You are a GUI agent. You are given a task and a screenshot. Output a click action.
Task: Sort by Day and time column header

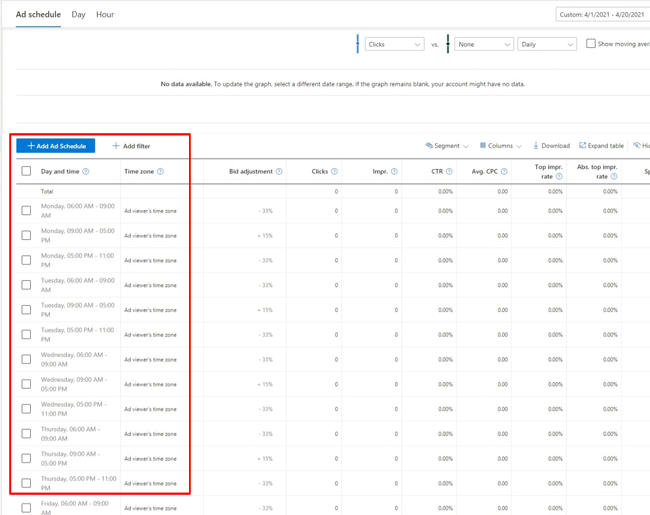pyautogui.click(x=60, y=171)
